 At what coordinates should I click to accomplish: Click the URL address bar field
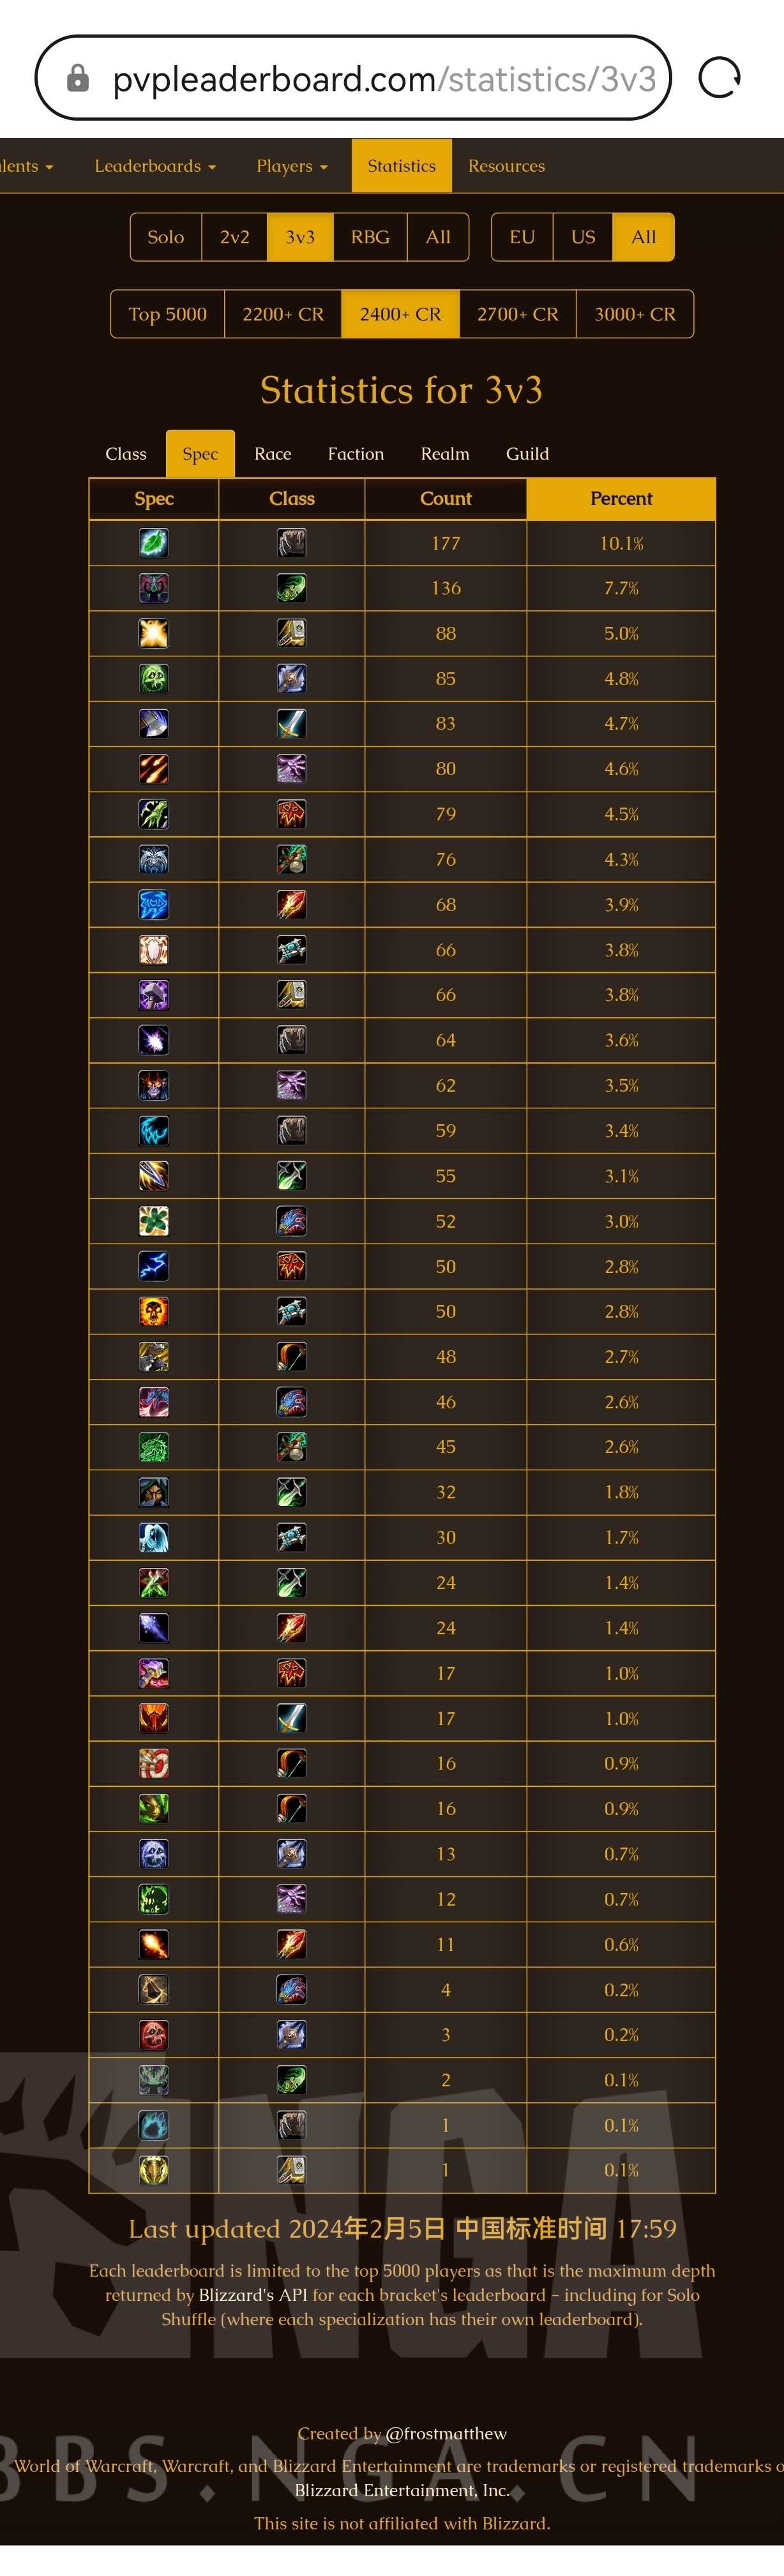point(384,78)
